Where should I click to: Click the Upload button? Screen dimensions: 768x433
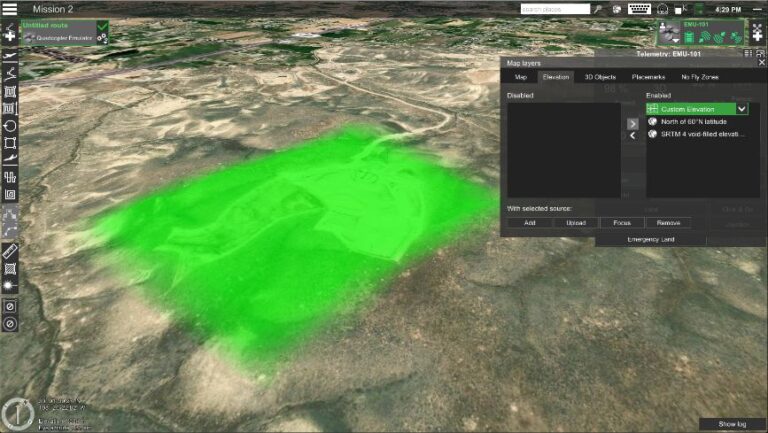pos(576,223)
